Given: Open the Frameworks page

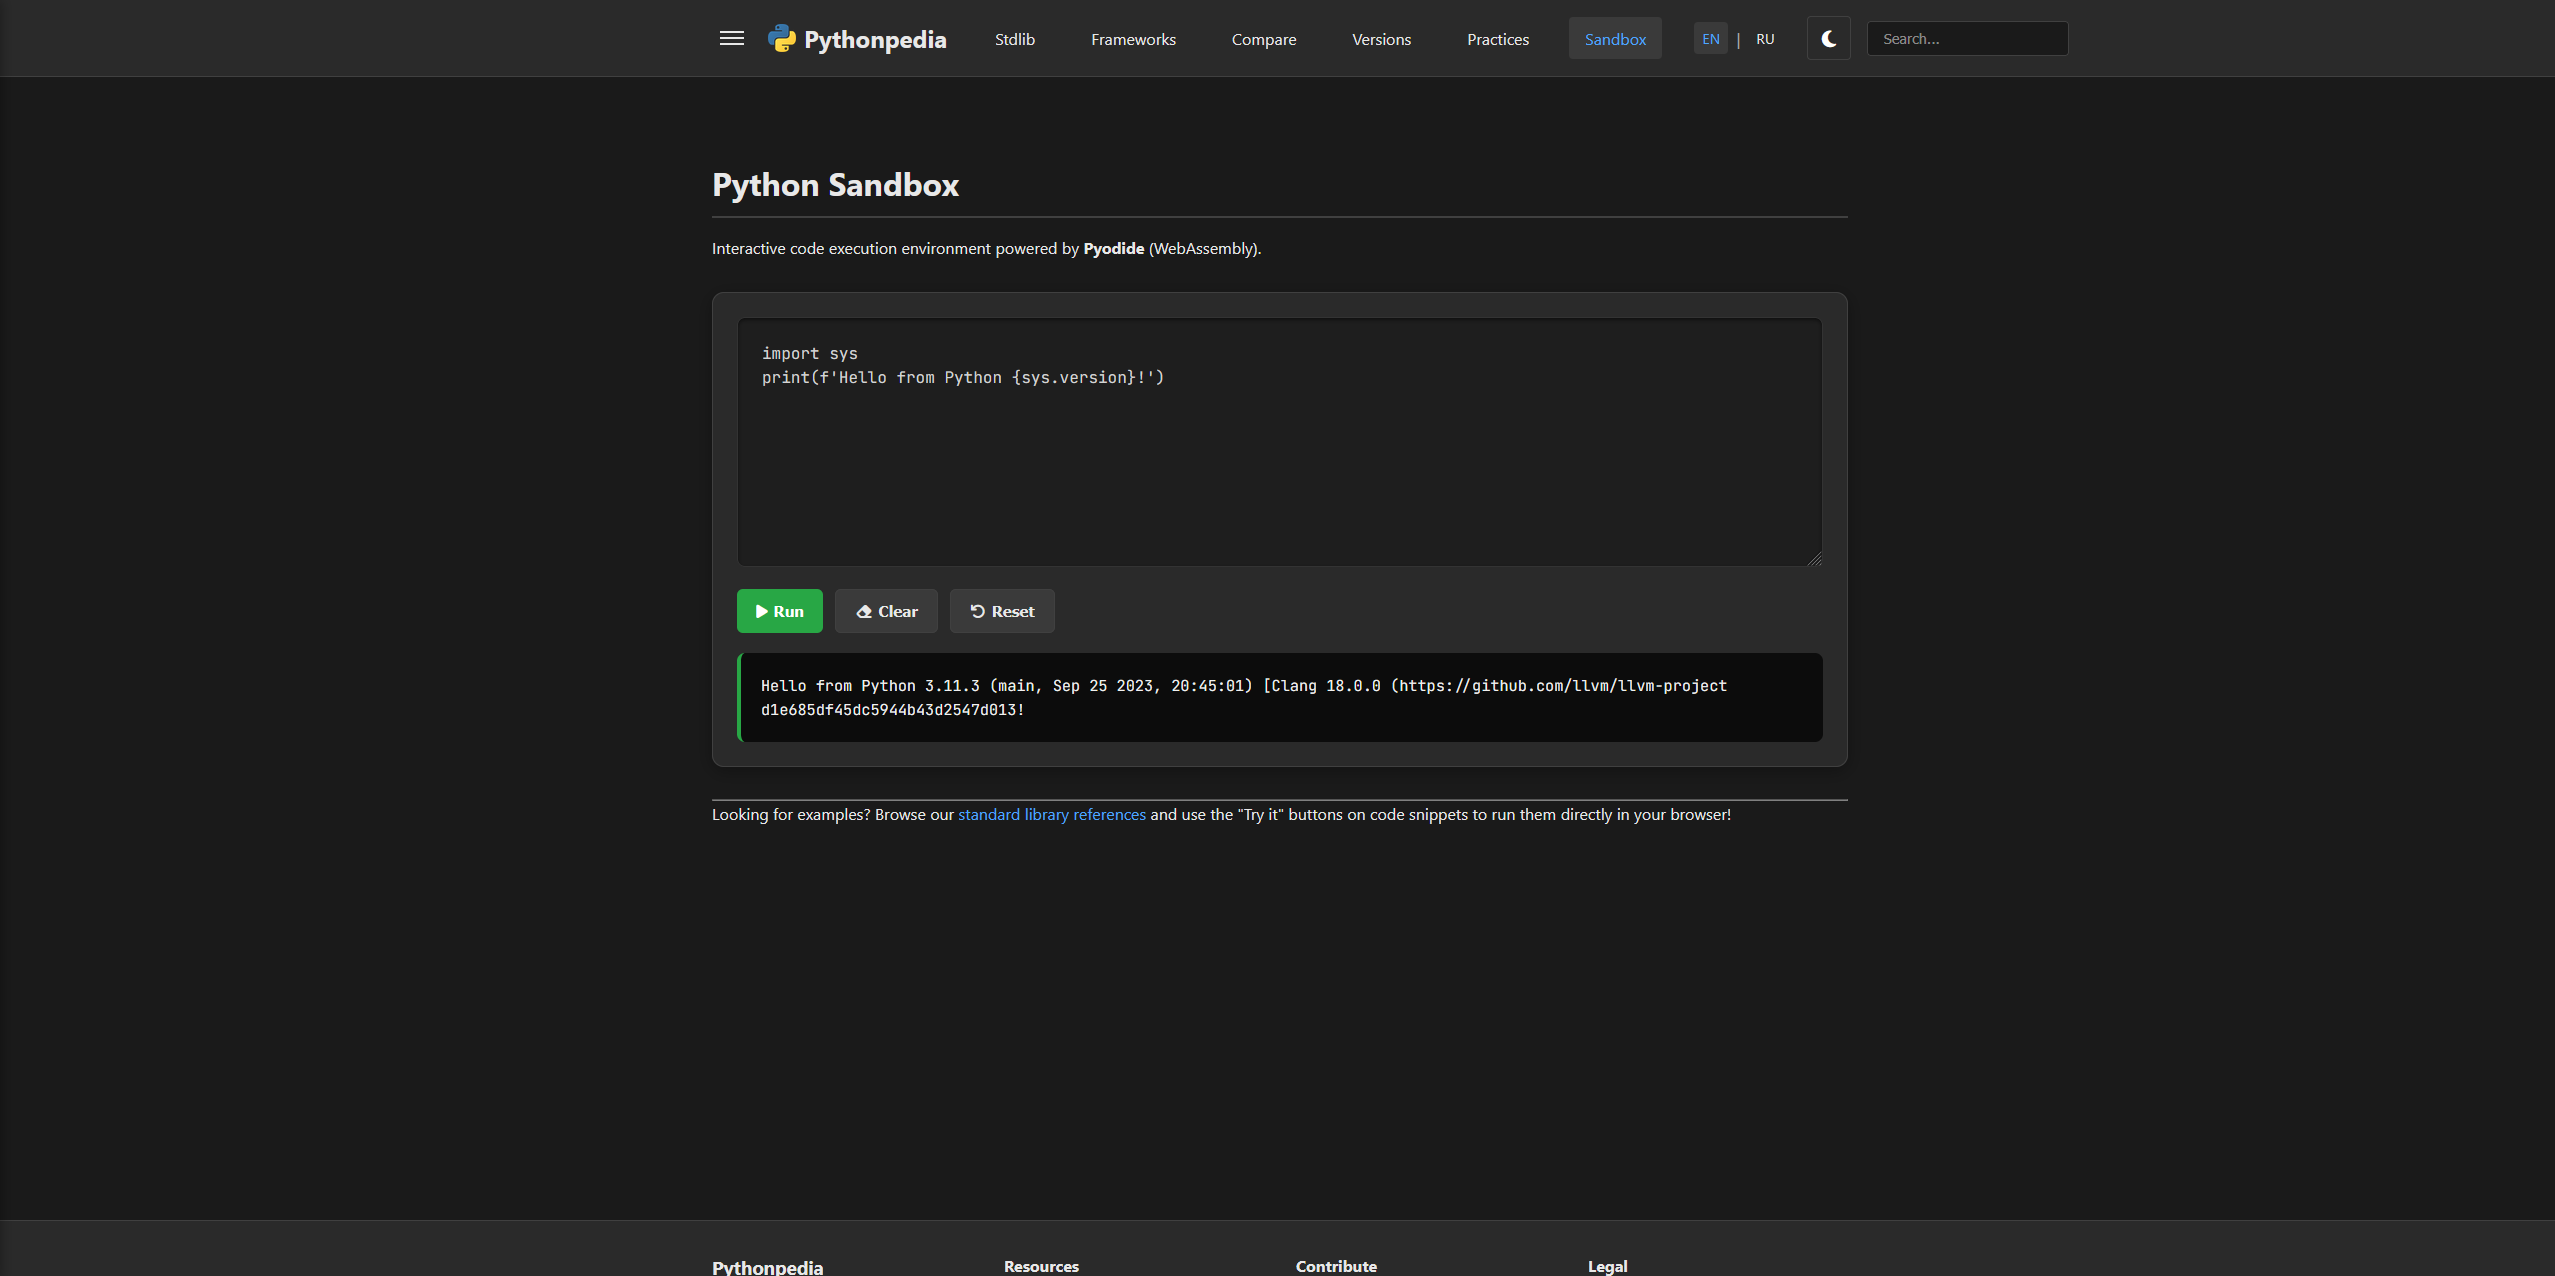Looking at the screenshot, I should click(1132, 39).
